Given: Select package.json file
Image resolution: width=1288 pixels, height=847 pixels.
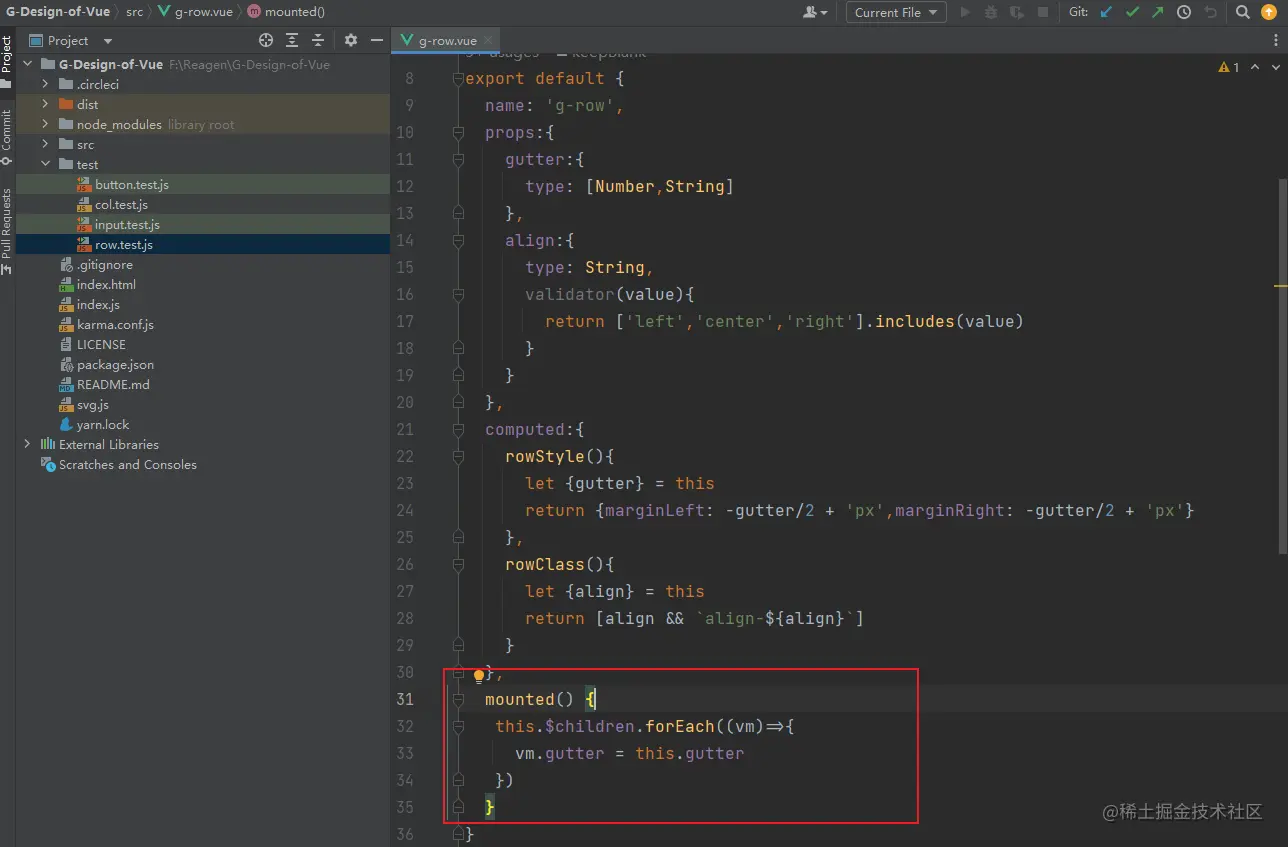Looking at the screenshot, I should pos(115,364).
